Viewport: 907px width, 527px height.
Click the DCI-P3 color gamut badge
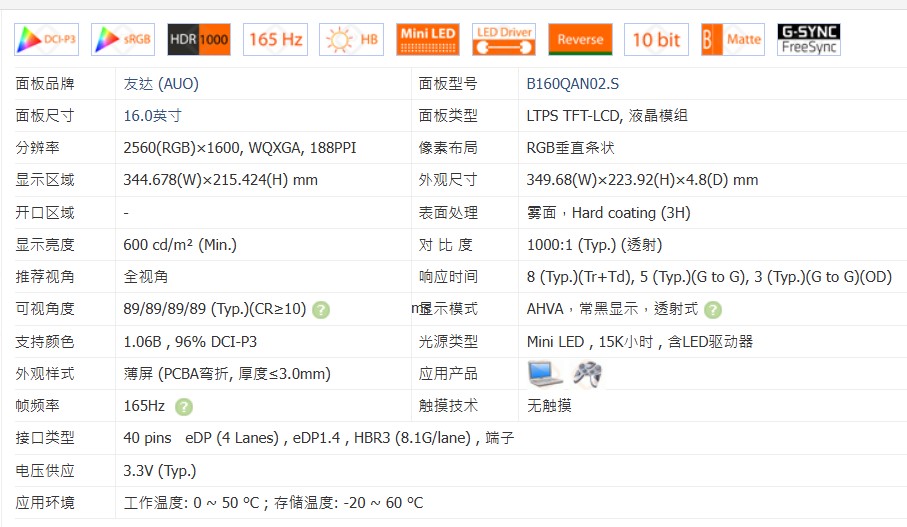(47, 40)
